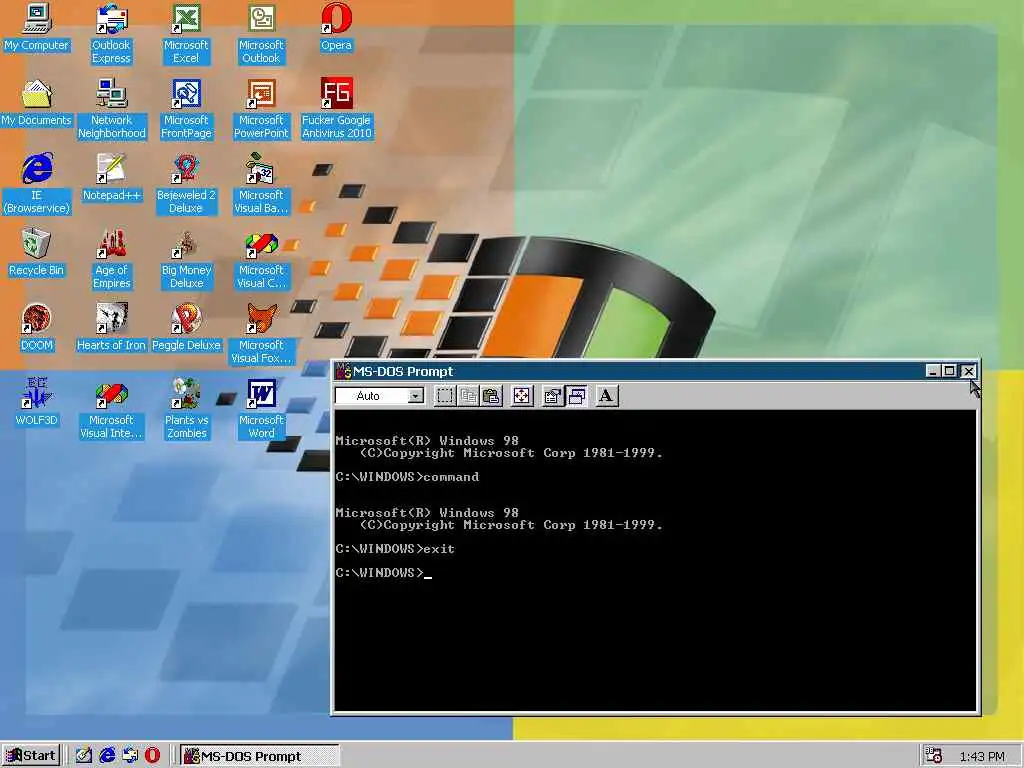Select the Recycle Bin icon
The width and height of the screenshot is (1024, 768).
(36, 253)
